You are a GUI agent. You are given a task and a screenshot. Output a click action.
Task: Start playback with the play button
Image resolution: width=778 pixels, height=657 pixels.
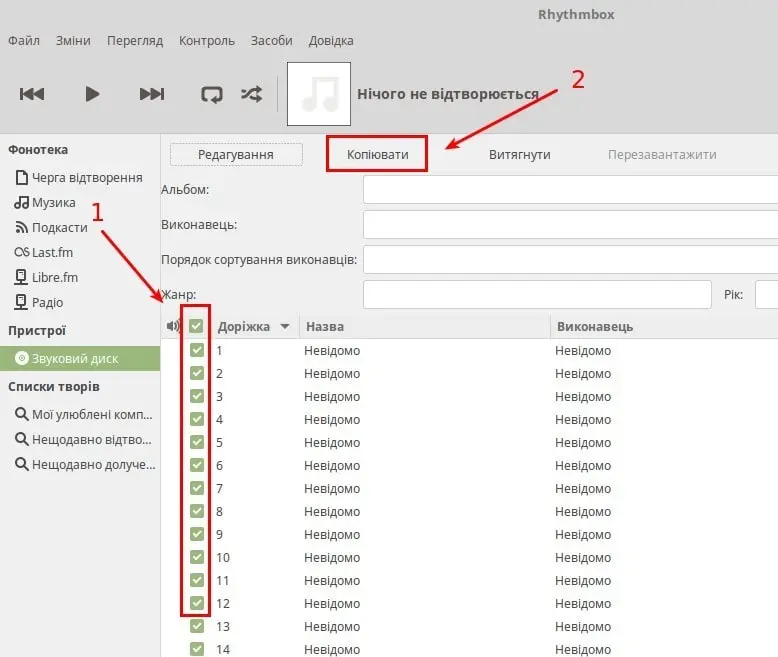tap(92, 94)
